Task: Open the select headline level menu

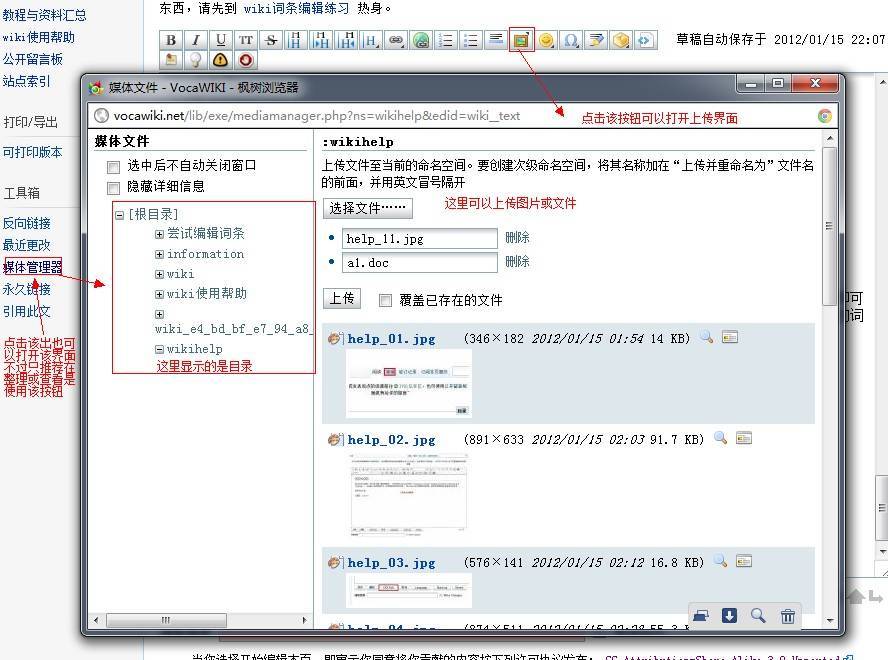Action: [x=371, y=40]
